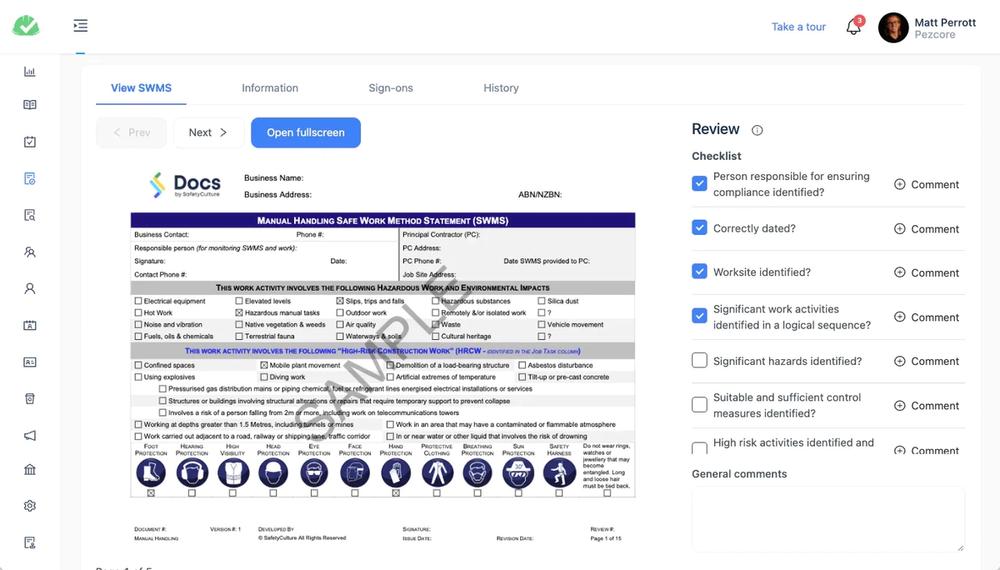1000x570 pixels.
Task: Add comment to 'Correctly dated?' item
Action: pos(927,229)
